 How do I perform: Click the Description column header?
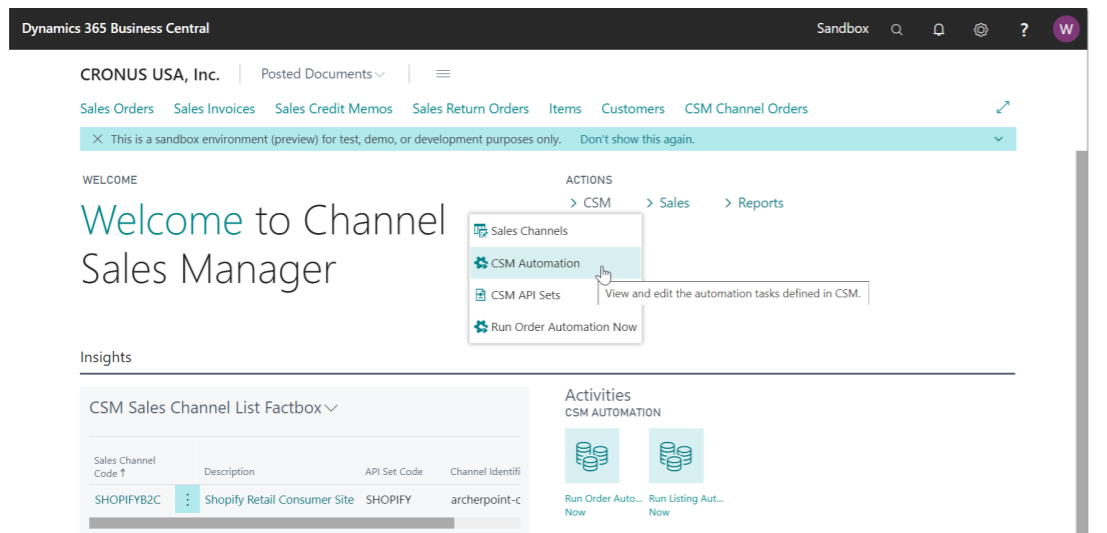pos(229,472)
